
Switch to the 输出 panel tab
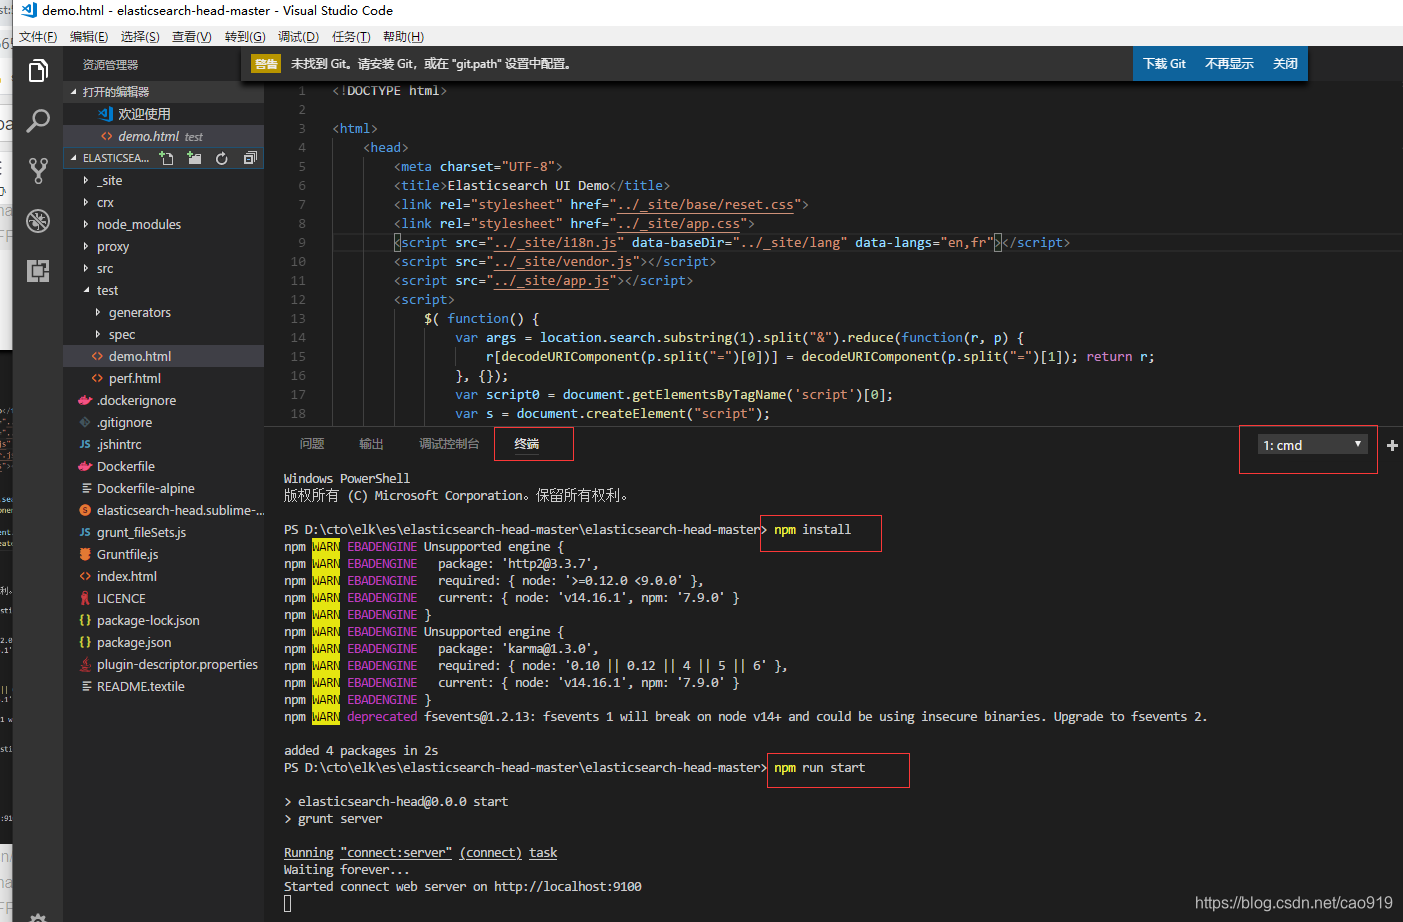tap(371, 444)
